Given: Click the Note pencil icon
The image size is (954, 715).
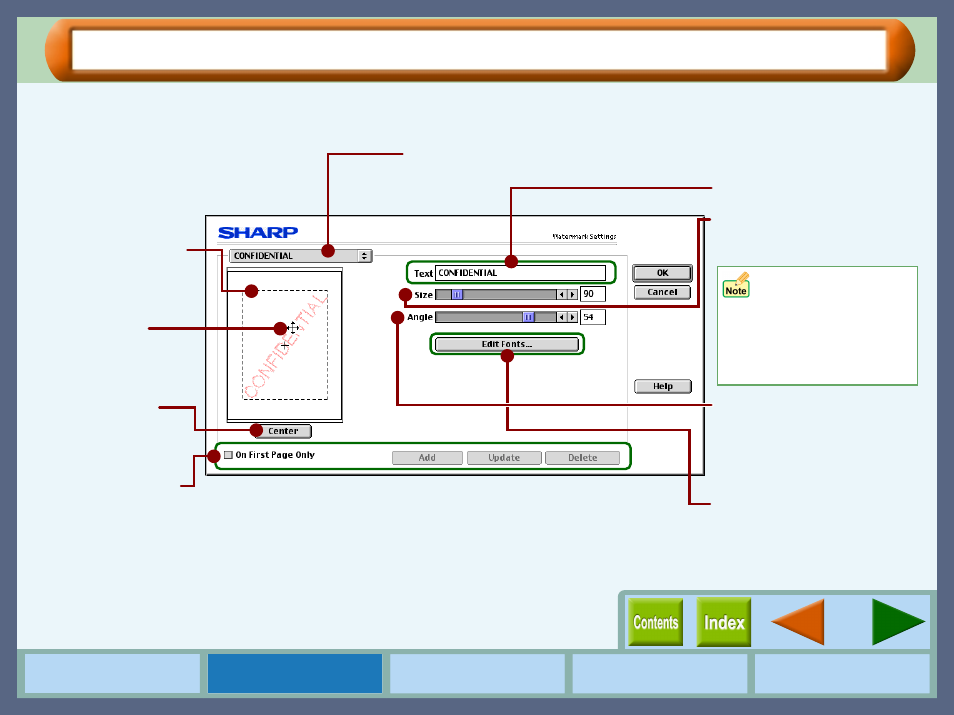Looking at the screenshot, I should 736,285.
